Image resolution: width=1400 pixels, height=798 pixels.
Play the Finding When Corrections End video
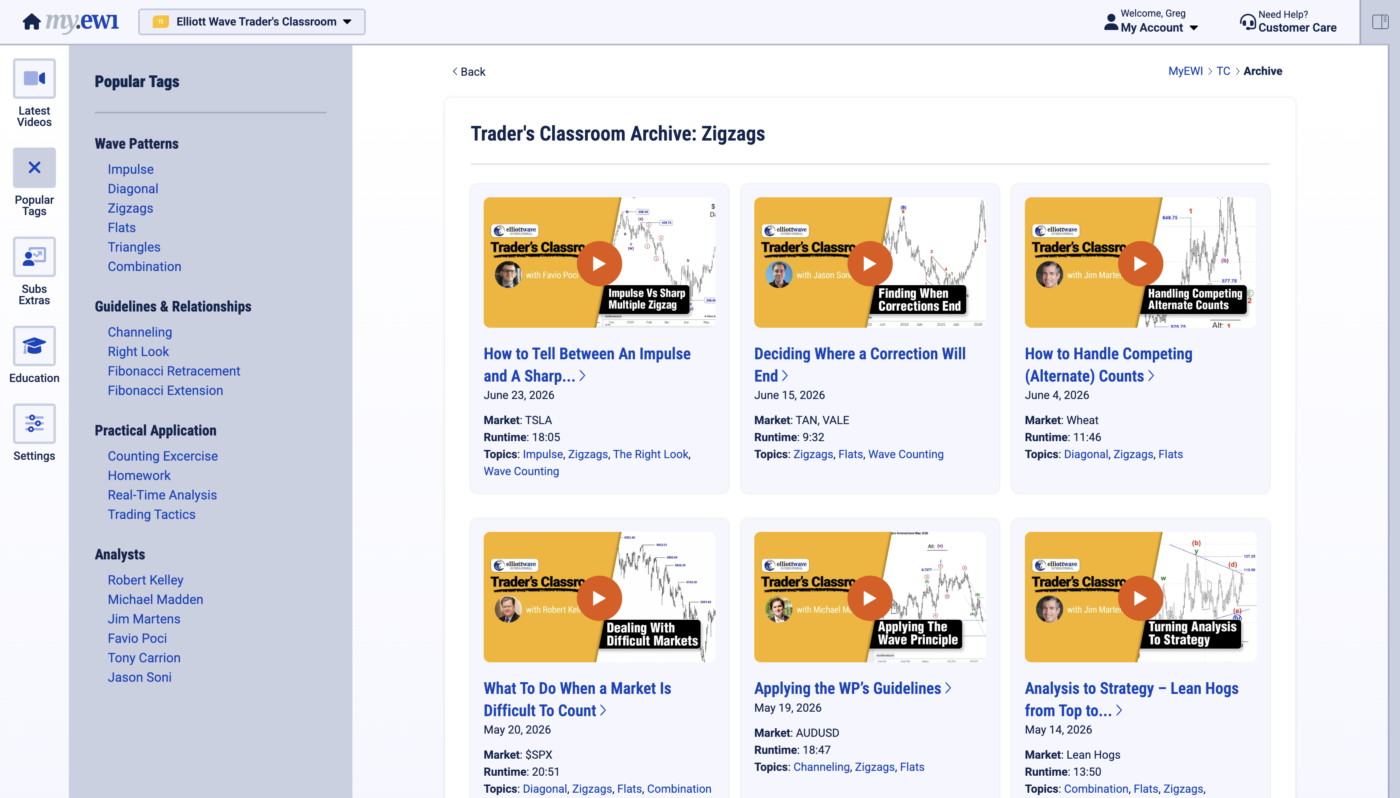click(x=870, y=263)
